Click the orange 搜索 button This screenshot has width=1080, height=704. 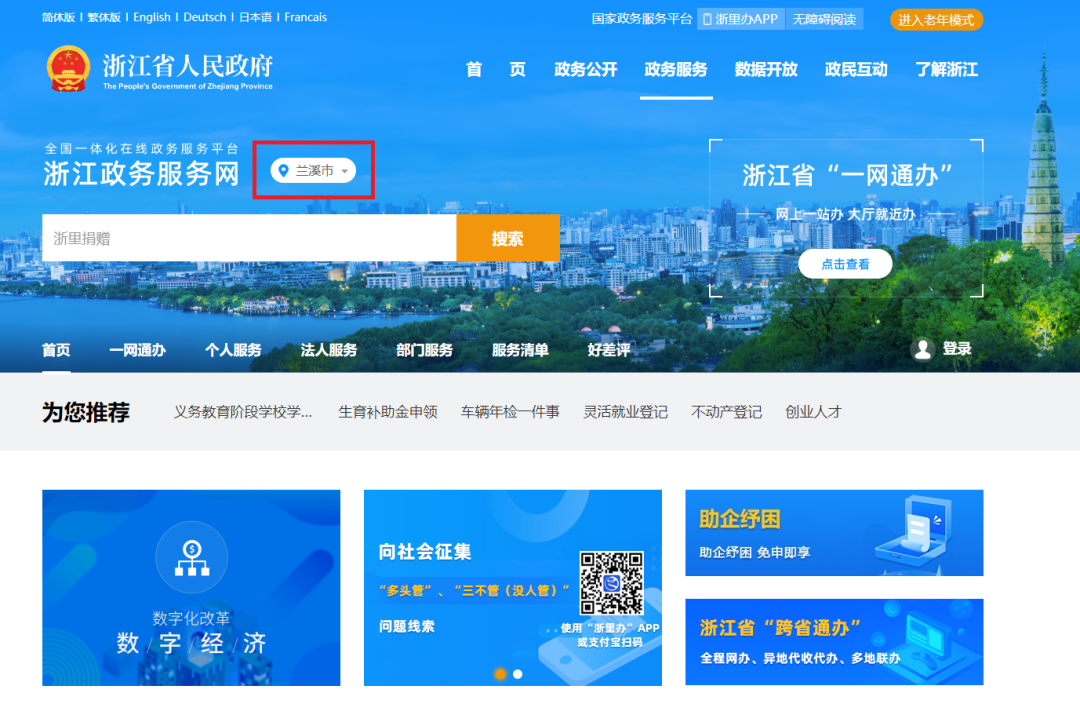tap(508, 238)
